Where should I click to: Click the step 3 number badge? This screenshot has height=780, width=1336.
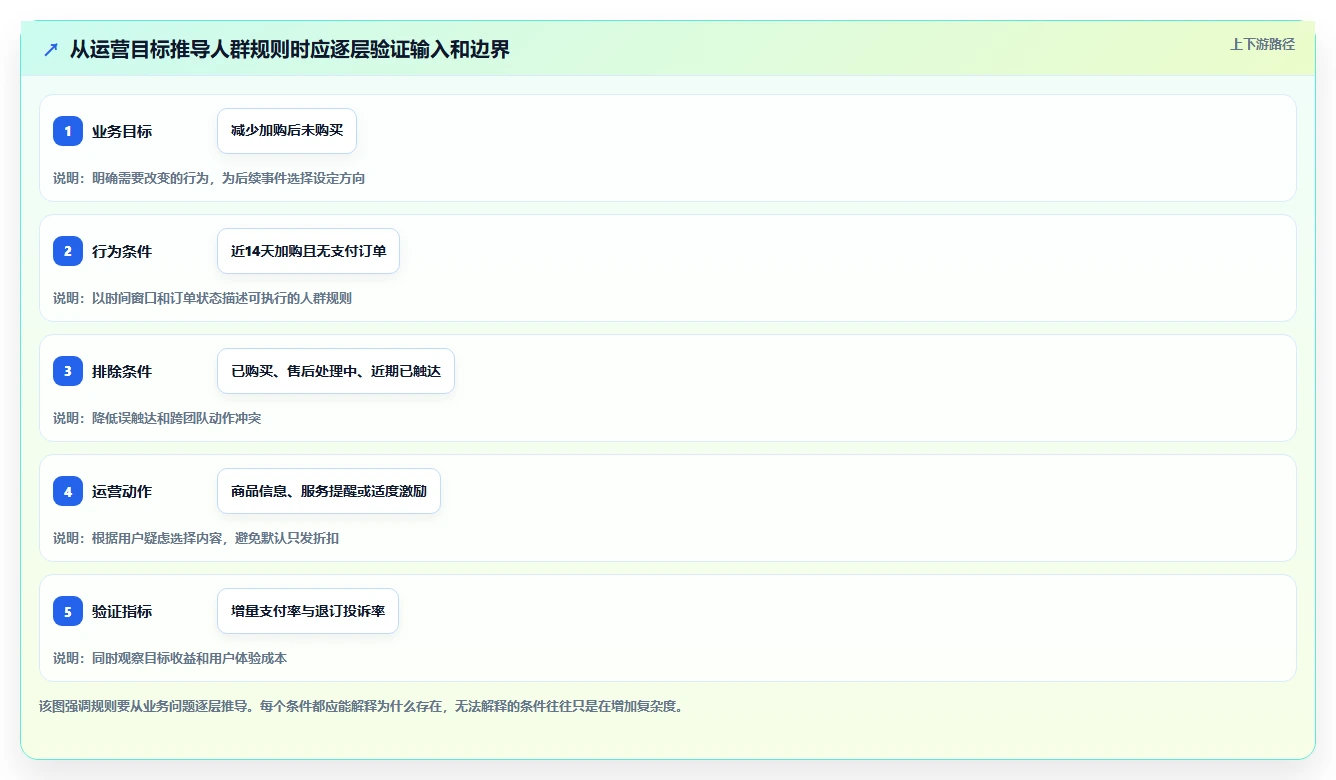[68, 371]
